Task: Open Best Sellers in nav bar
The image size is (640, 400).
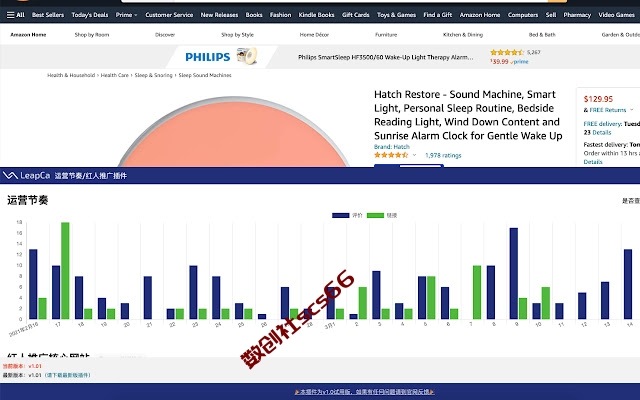Action: point(48,15)
